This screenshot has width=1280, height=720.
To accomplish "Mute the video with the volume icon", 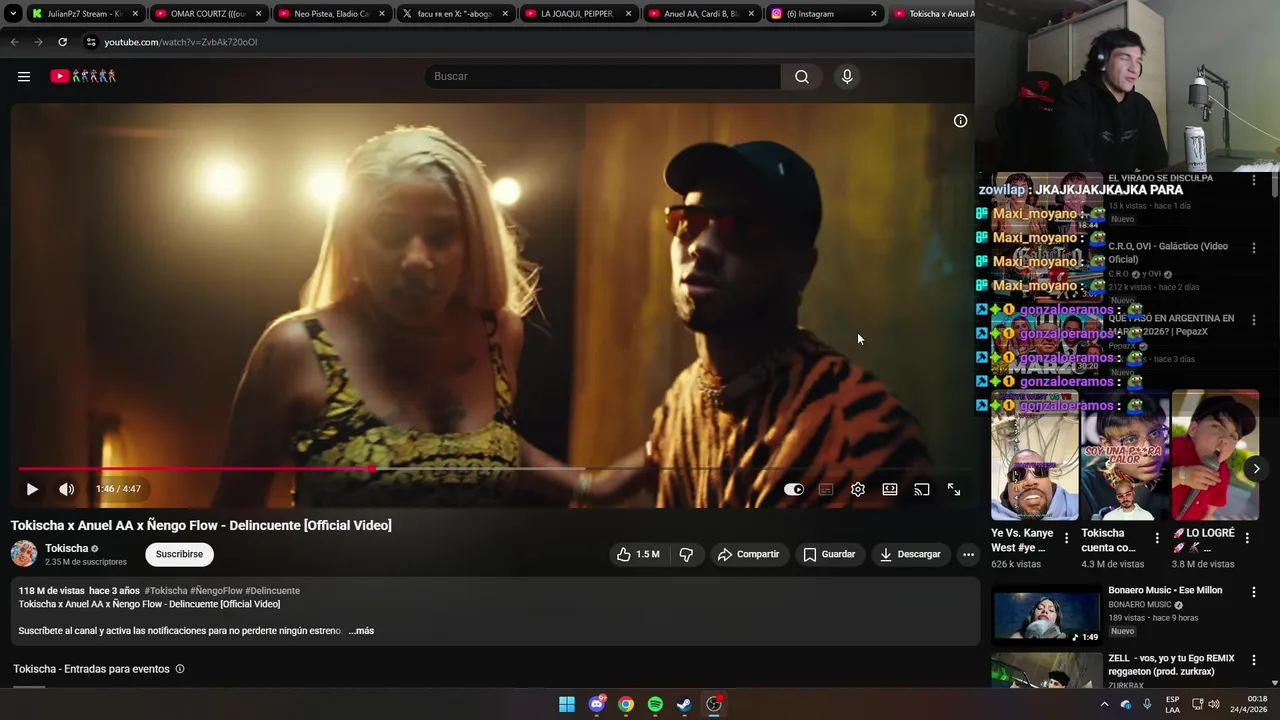I will point(66,489).
